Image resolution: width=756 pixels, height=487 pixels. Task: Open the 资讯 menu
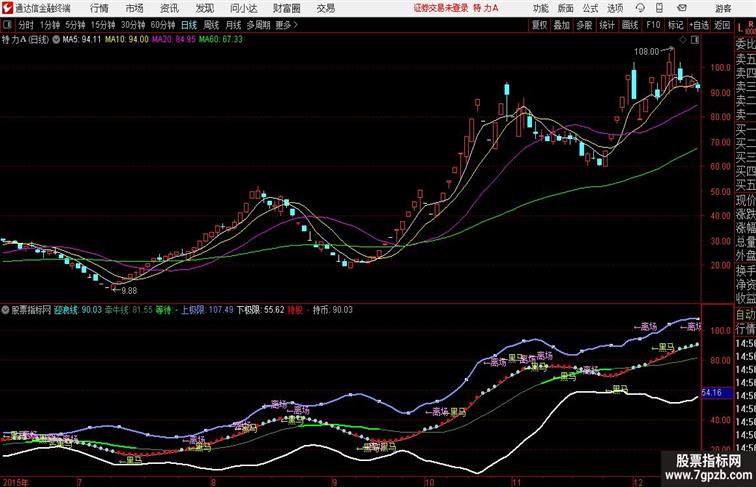[169, 8]
